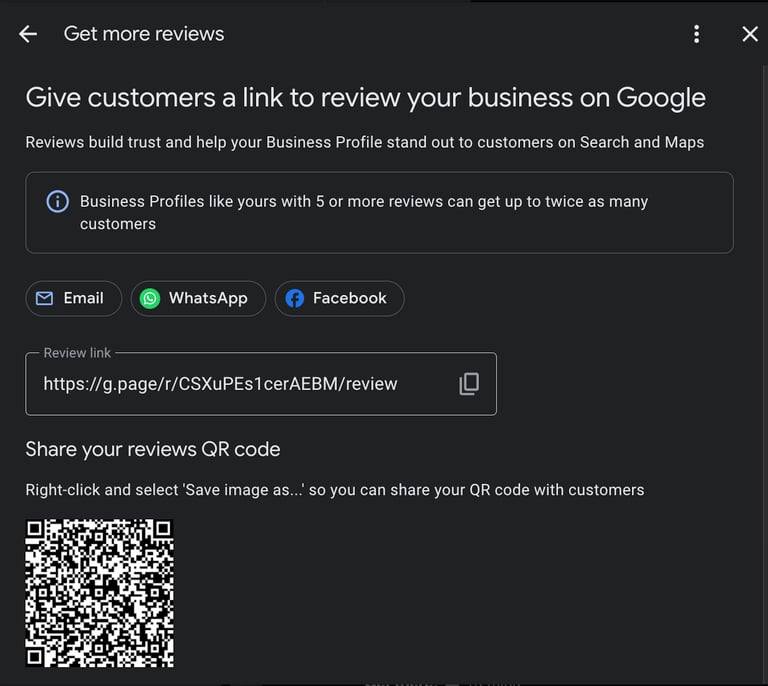Screen dimensions: 768x686
Task: Select the g.page review URL text
Action: point(220,384)
